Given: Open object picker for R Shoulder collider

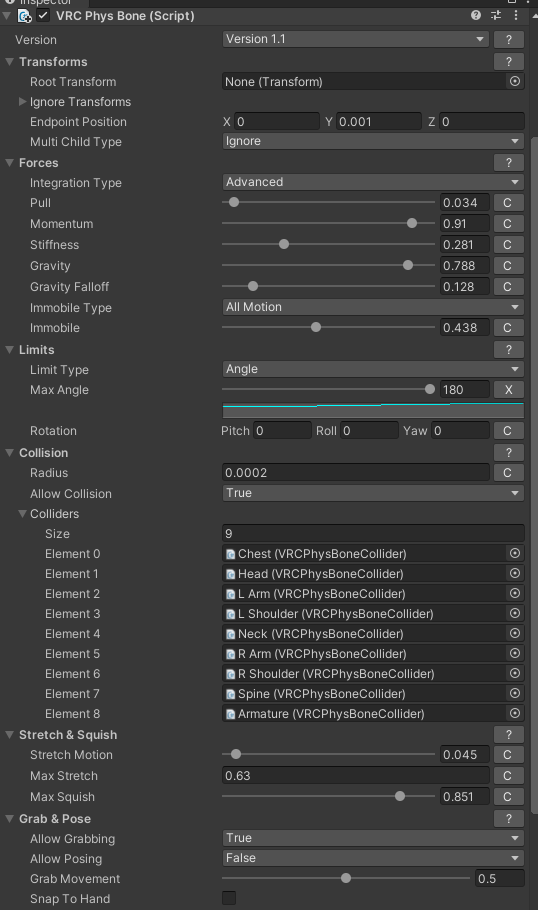Looking at the screenshot, I should click(x=515, y=673).
